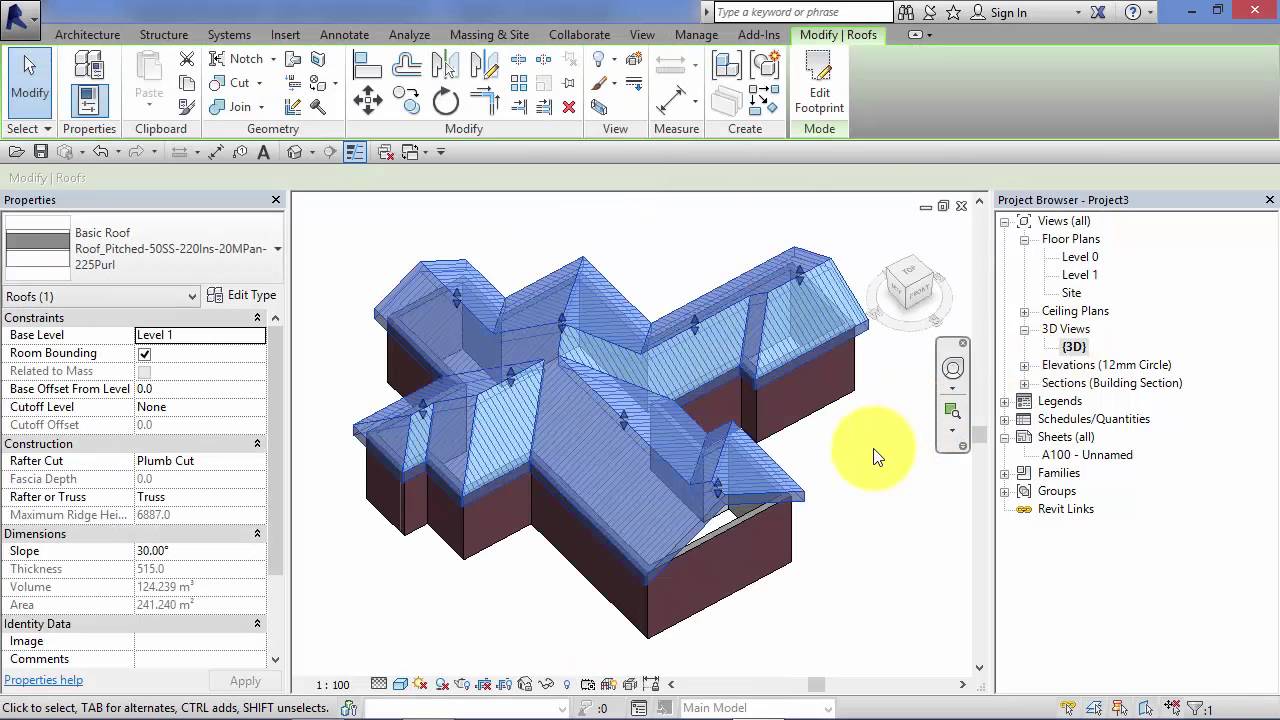
Task: Click the Visual Style cube icon in view bar
Action: click(x=400, y=684)
